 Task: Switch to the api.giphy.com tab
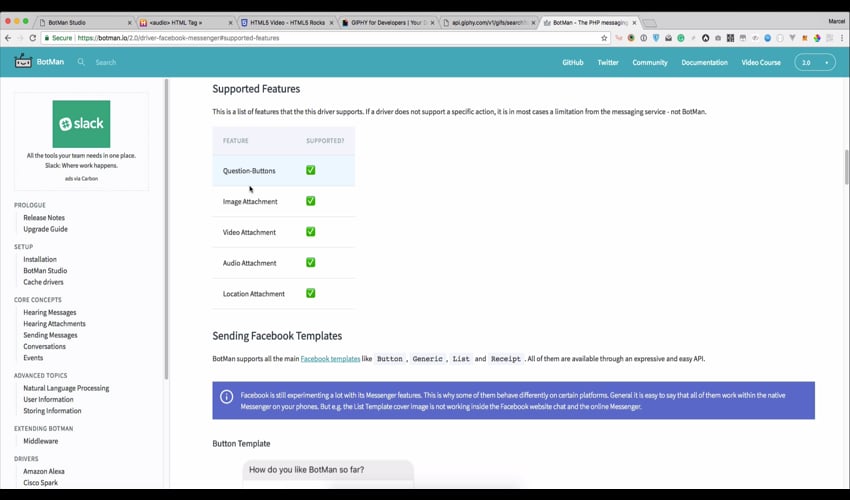pyautogui.click(x=488, y=23)
